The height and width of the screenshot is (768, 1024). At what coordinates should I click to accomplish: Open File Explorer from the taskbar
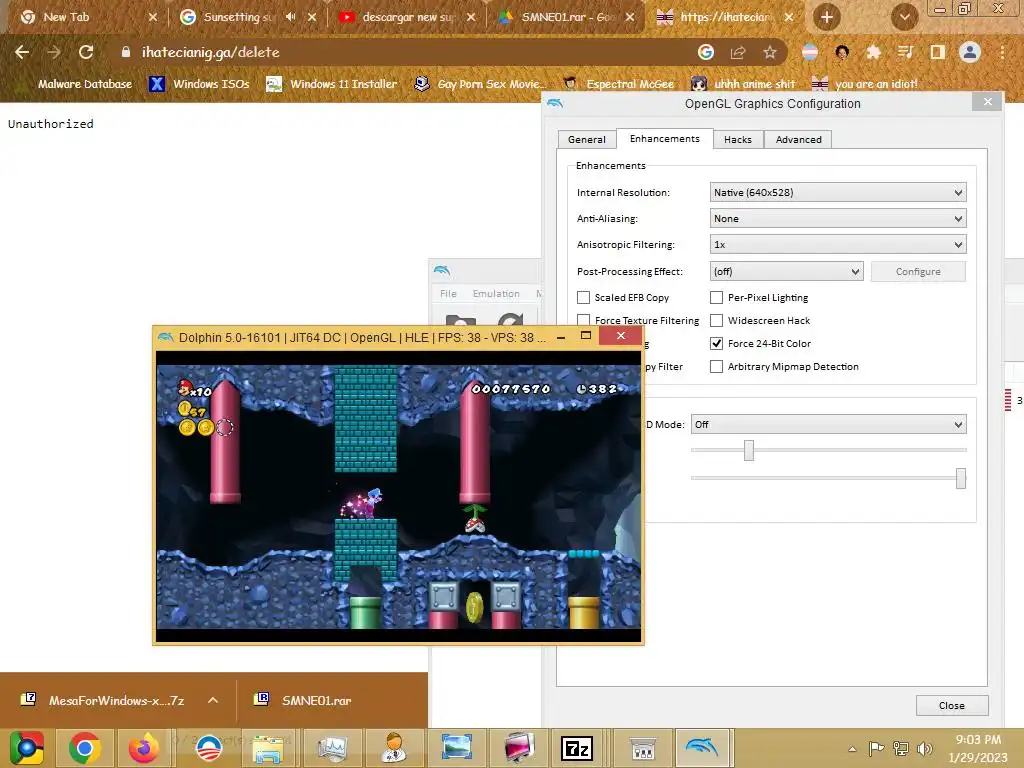pos(268,748)
